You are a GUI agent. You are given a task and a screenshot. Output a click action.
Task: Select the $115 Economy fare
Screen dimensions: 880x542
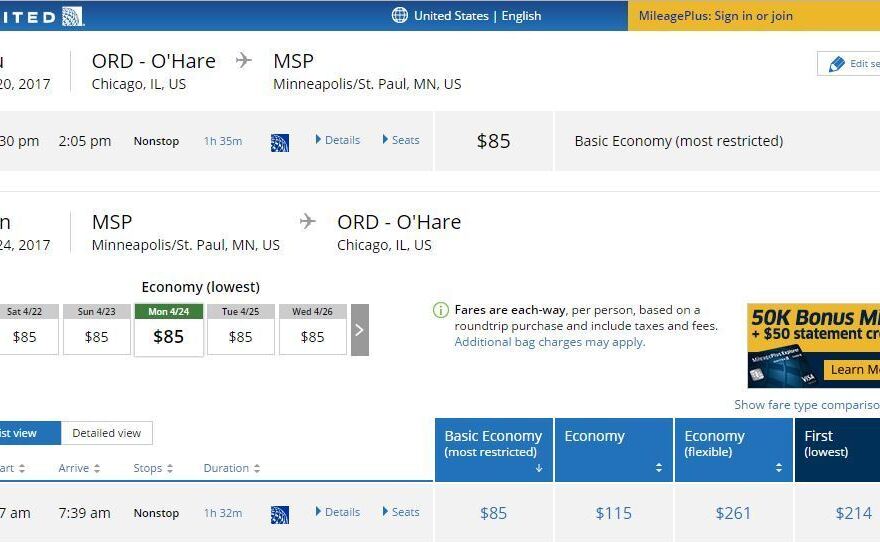(x=613, y=513)
